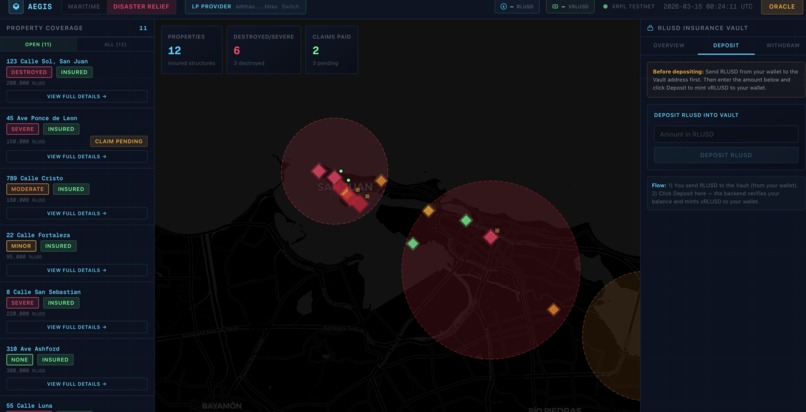Select the red diamond marker inside the large red zone

[491, 237]
